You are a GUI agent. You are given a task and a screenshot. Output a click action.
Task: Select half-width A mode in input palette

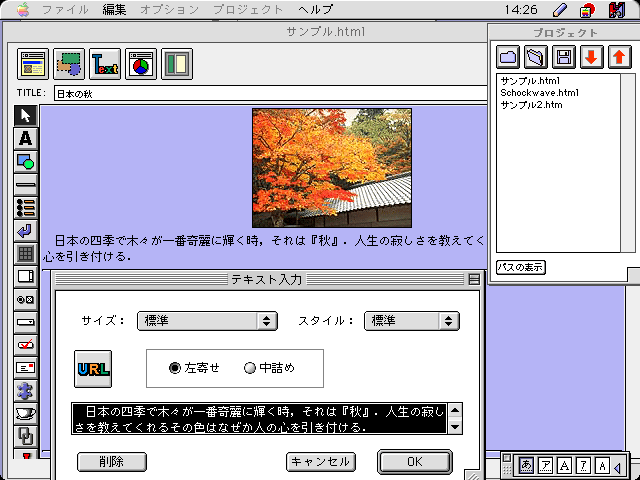click(602, 465)
